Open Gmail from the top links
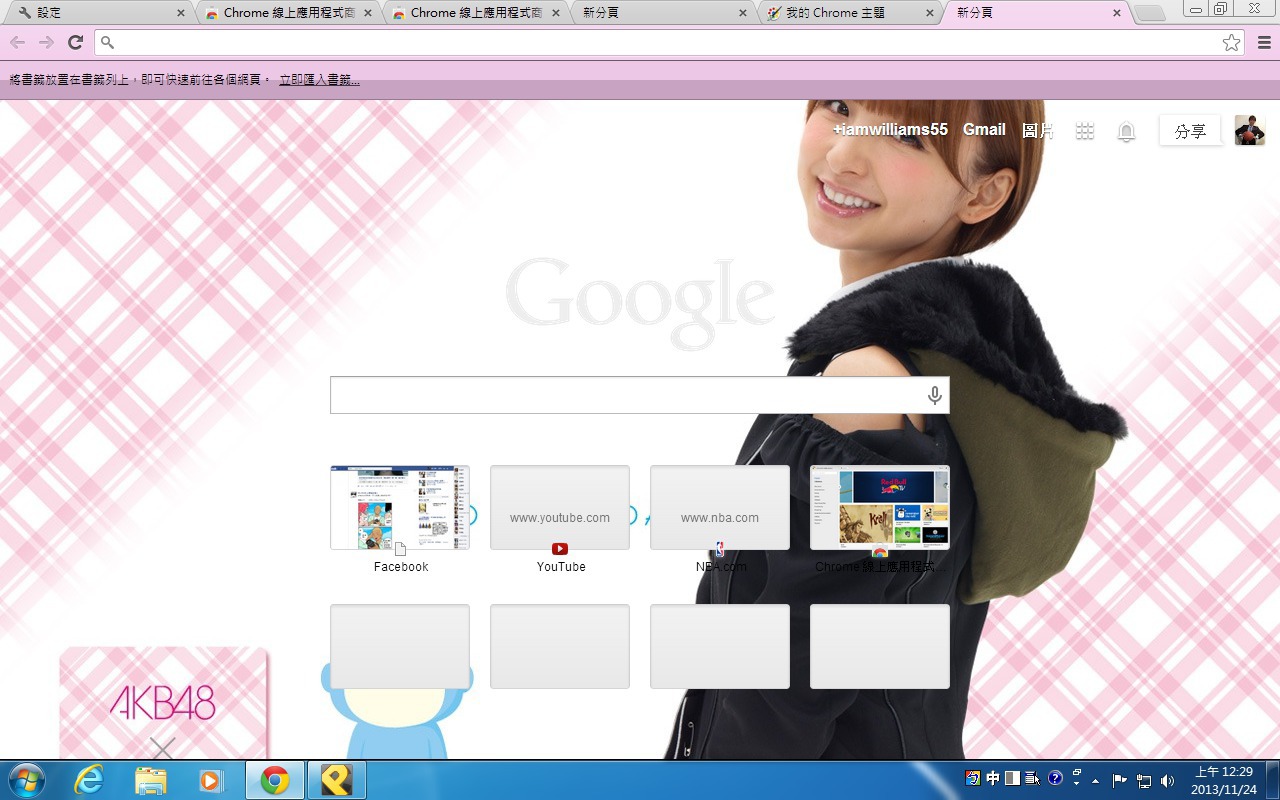This screenshot has height=800, width=1280. tap(984, 130)
